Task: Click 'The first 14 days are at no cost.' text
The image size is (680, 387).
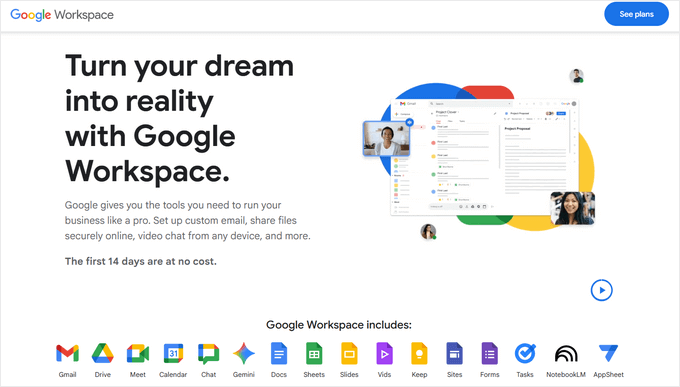Action: tap(141, 261)
